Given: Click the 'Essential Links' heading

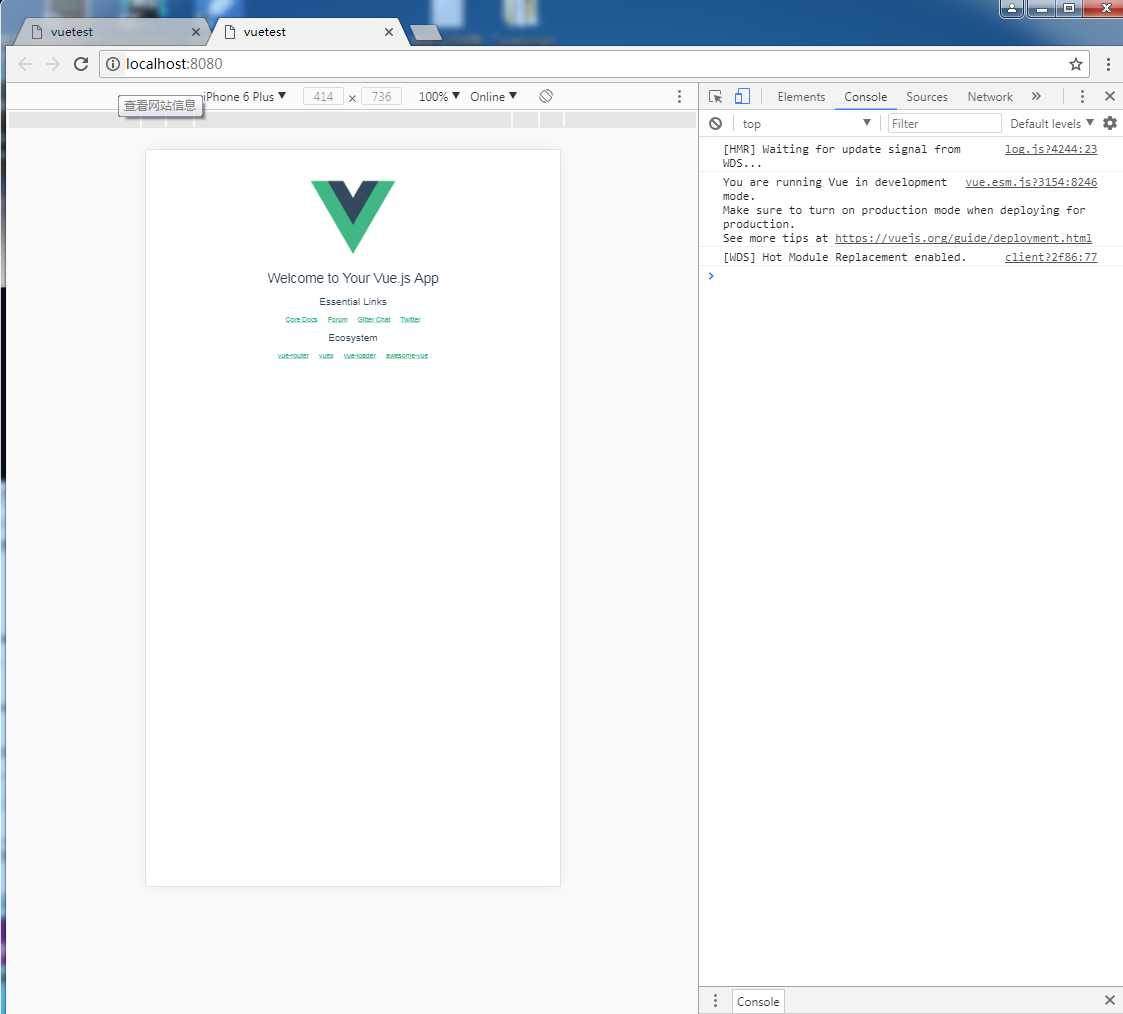Looking at the screenshot, I should click(352, 301).
